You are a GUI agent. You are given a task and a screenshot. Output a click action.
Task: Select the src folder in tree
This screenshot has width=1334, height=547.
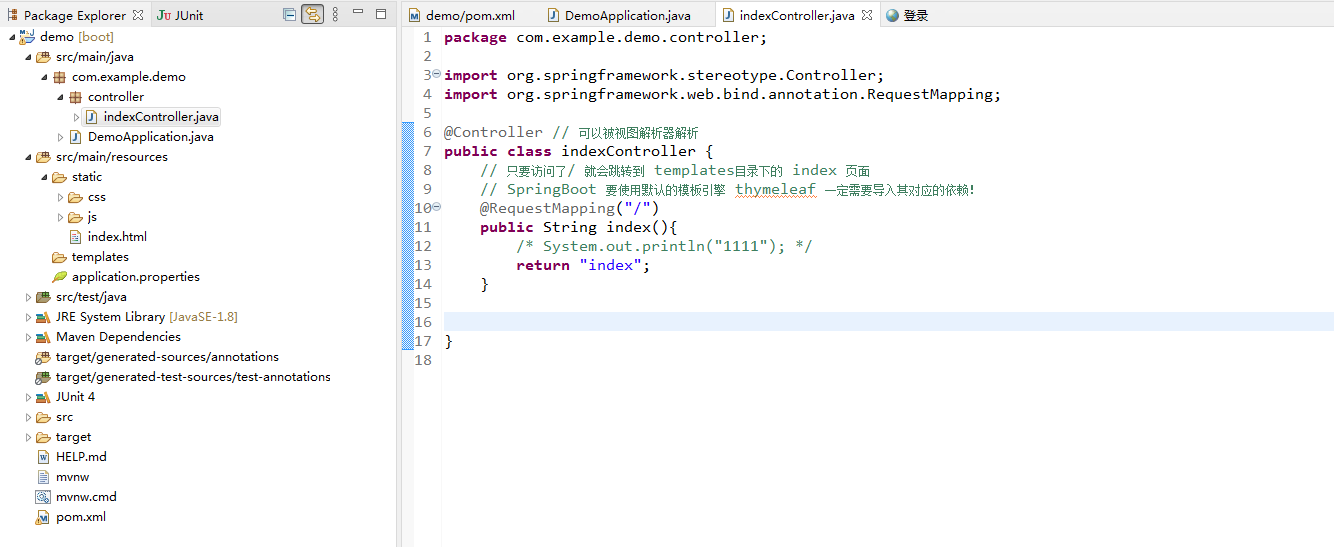pos(64,417)
